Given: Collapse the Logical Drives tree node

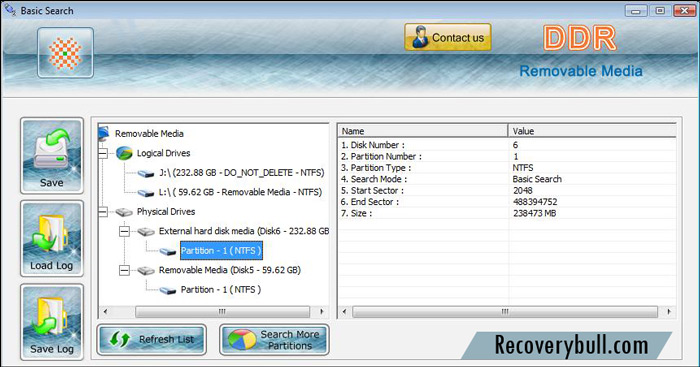Looking at the screenshot, I should [x=103, y=154].
